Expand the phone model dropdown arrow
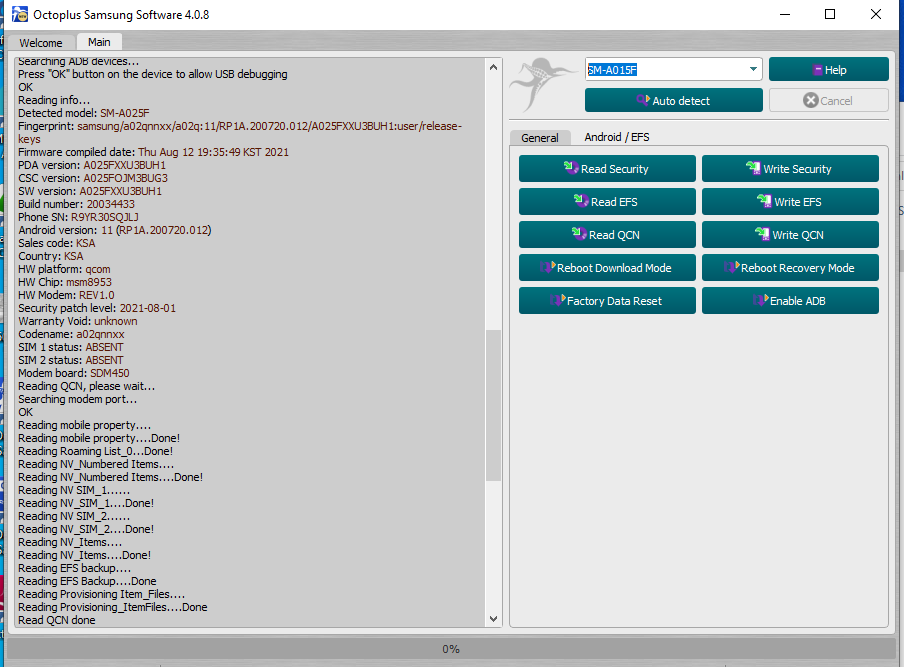Viewport: 904px width, 667px height. tap(752, 70)
